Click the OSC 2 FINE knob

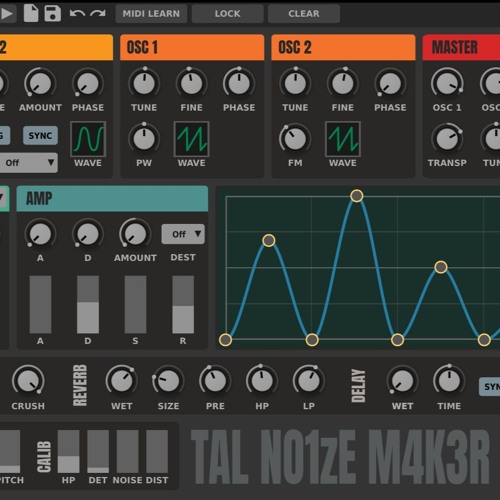[x=343, y=83]
